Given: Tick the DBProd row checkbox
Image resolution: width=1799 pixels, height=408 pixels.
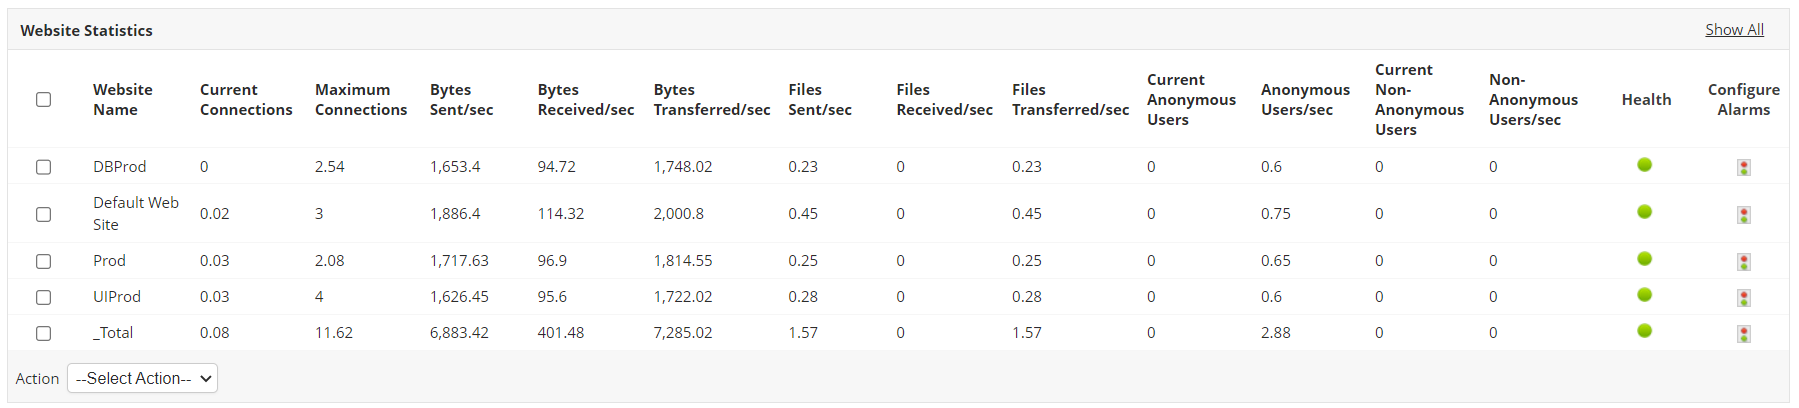Looking at the screenshot, I should (43, 167).
